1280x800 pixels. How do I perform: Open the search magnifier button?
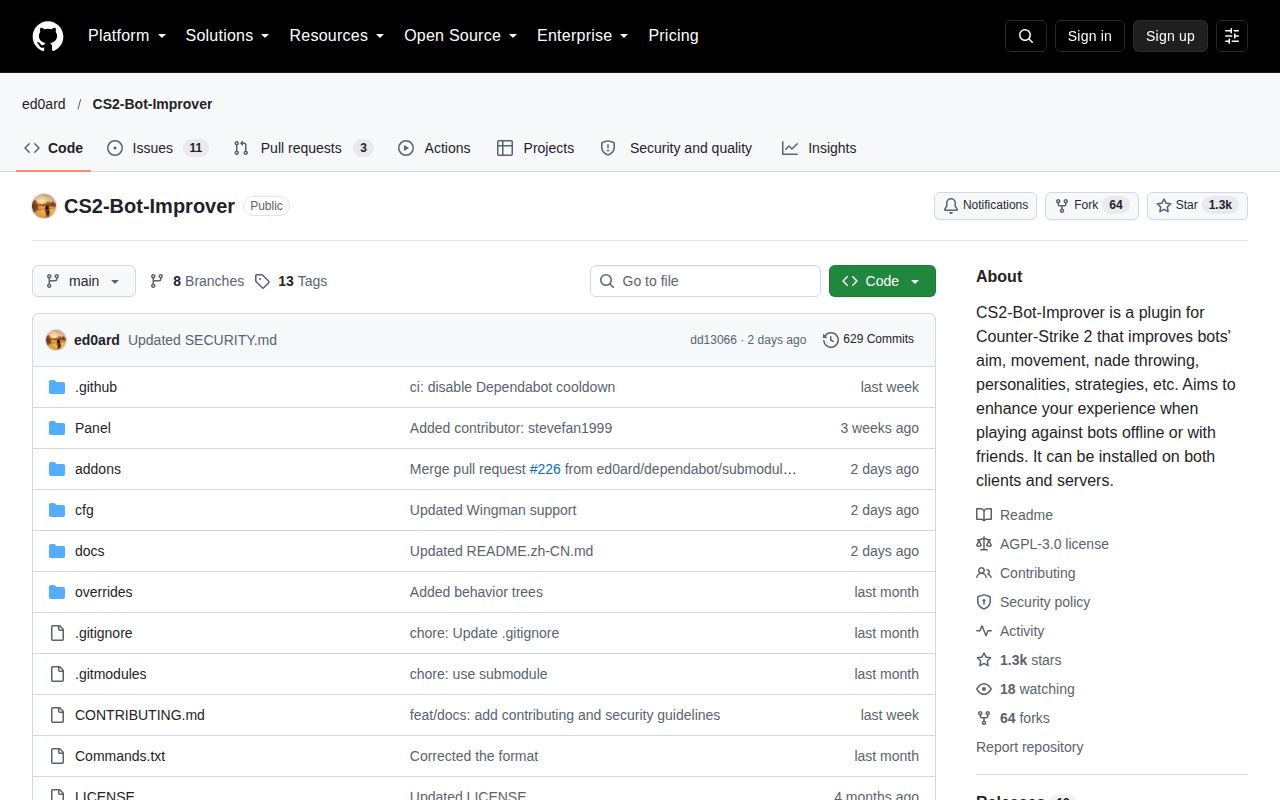click(x=1026, y=36)
